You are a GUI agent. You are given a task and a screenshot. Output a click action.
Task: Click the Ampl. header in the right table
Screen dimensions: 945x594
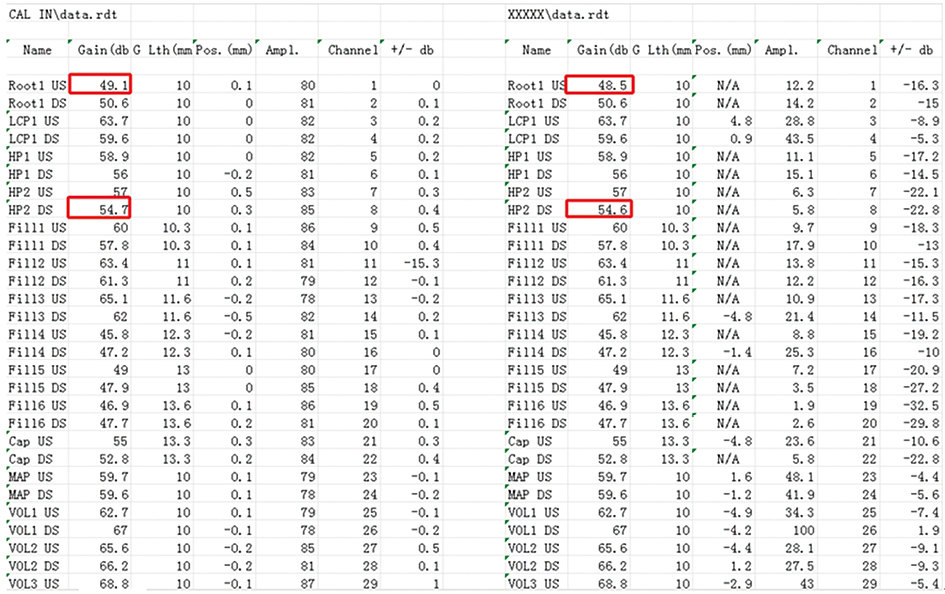pos(783,50)
